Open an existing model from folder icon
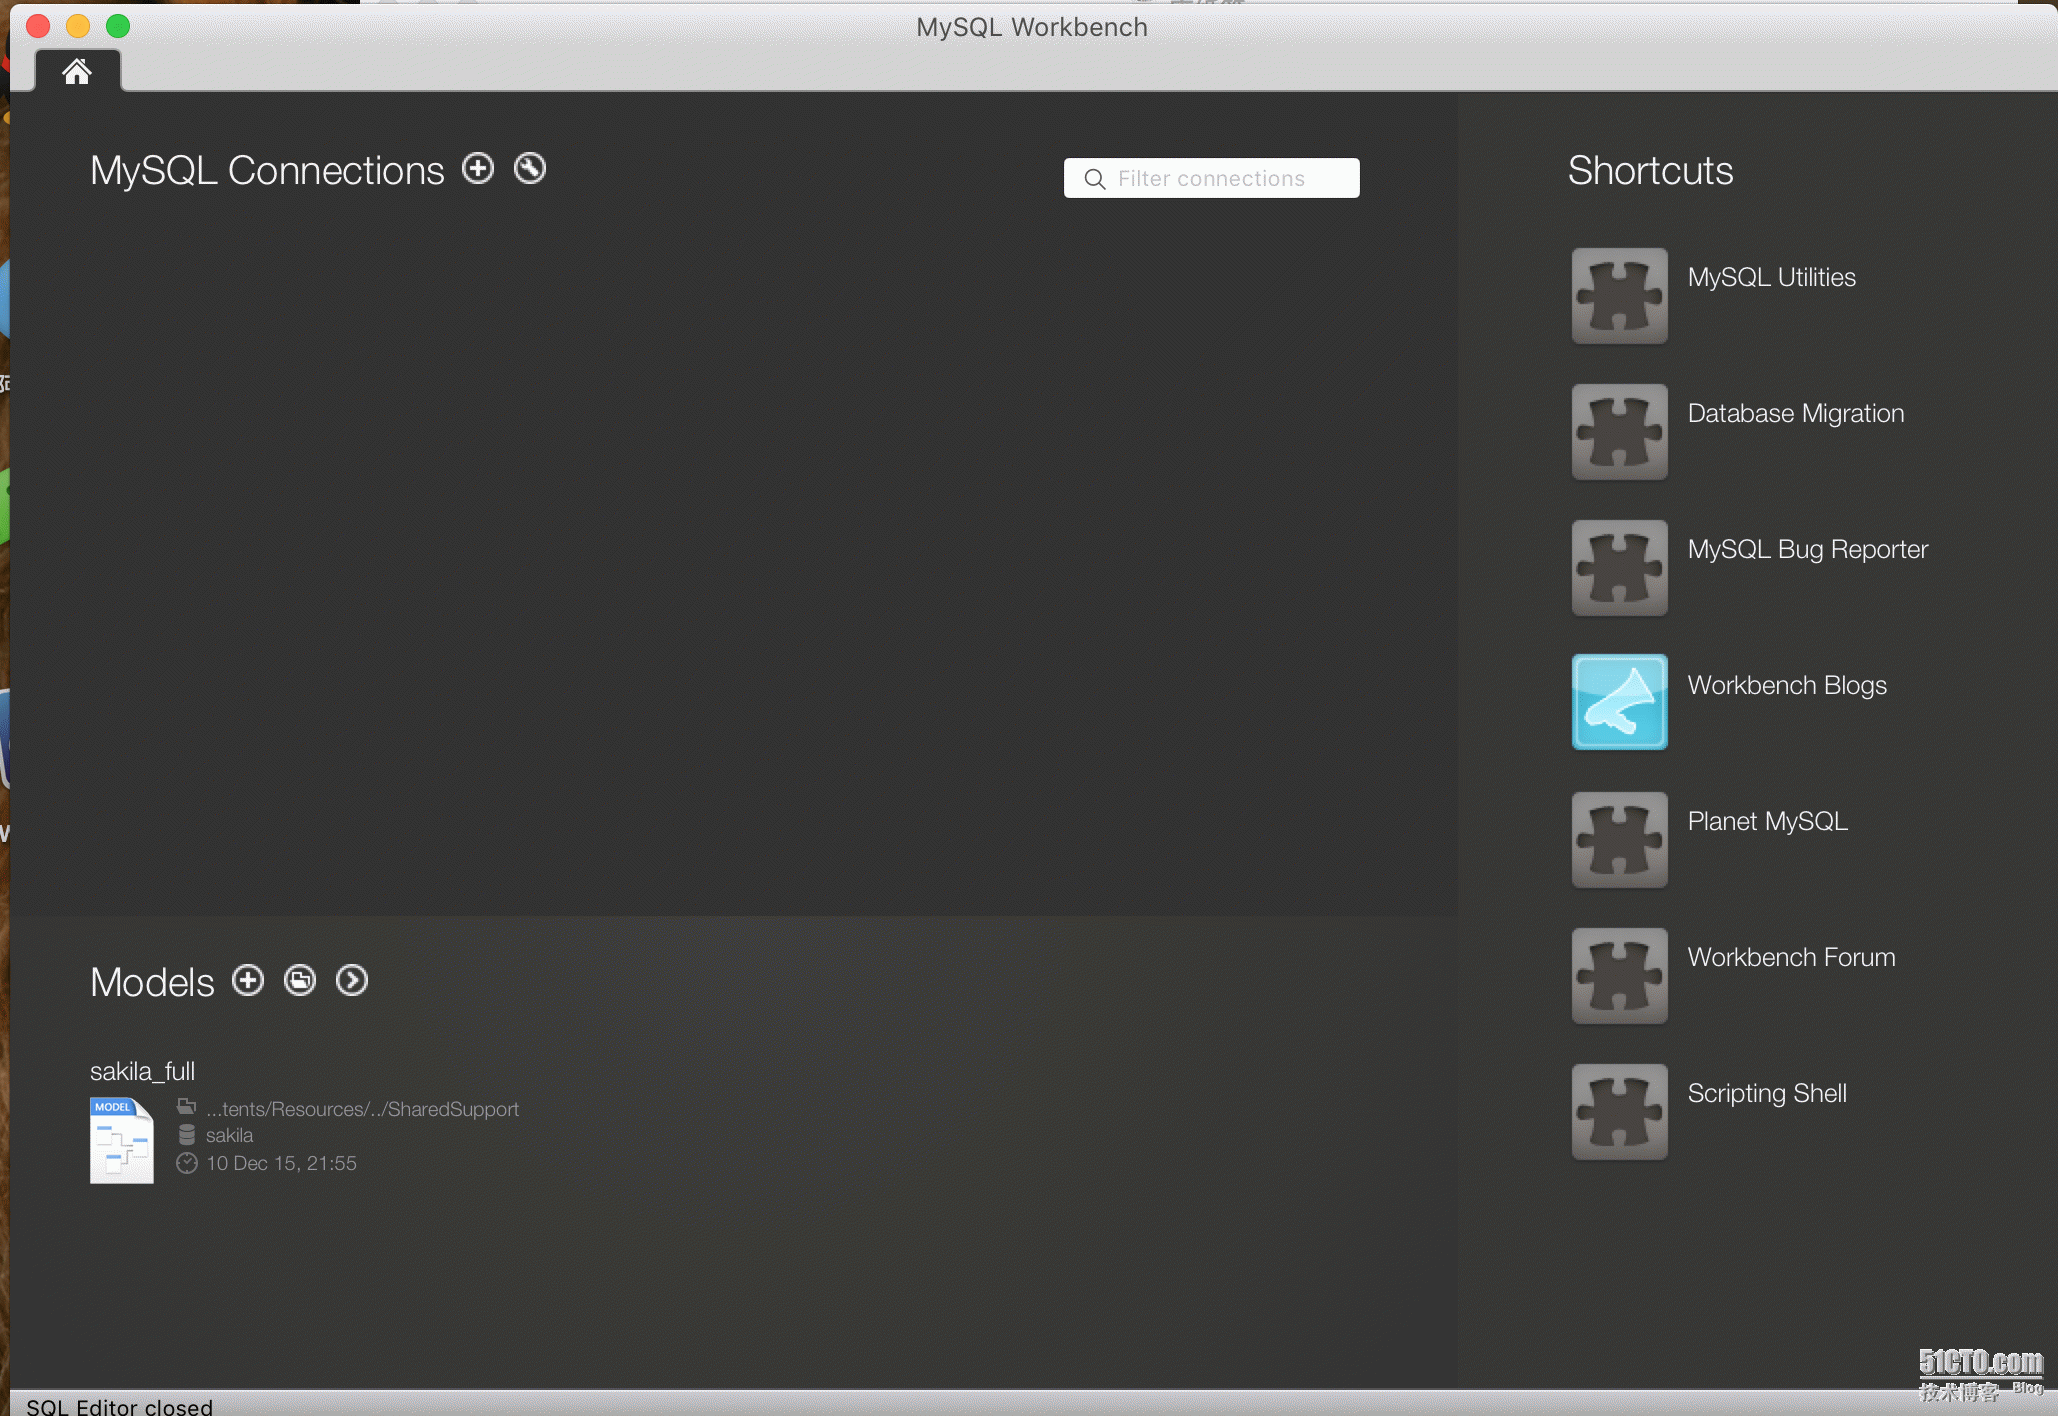This screenshot has width=2058, height=1416. pyautogui.click(x=300, y=980)
